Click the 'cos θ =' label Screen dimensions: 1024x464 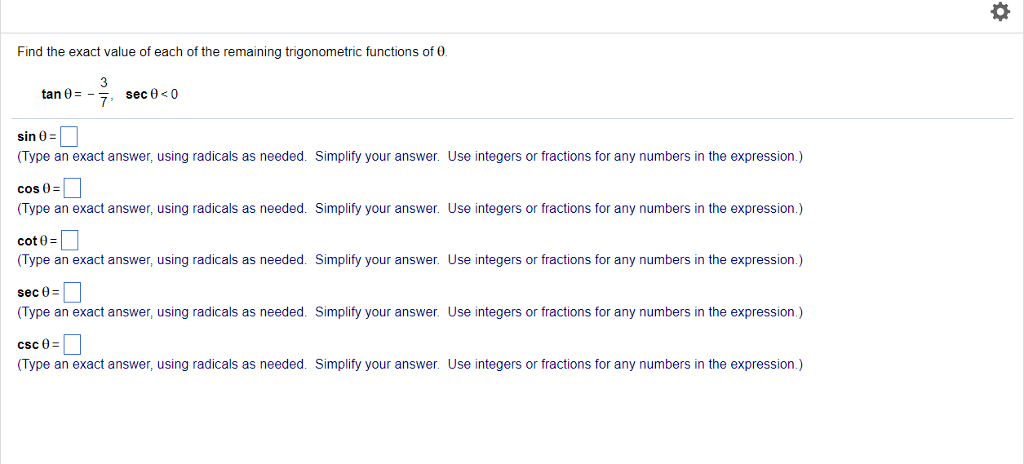click(x=39, y=189)
